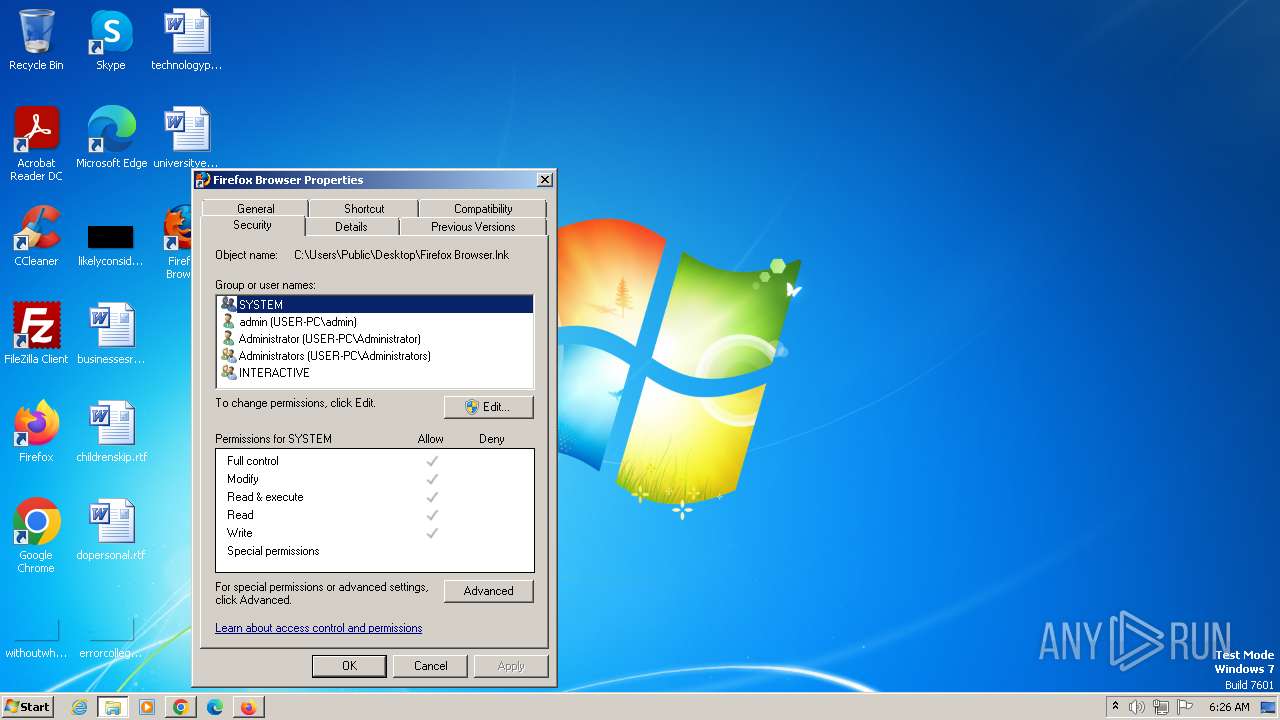This screenshot has width=1280, height=720.
Task: Switch to the Previous Versions tab
Action: tap(473, 227)
